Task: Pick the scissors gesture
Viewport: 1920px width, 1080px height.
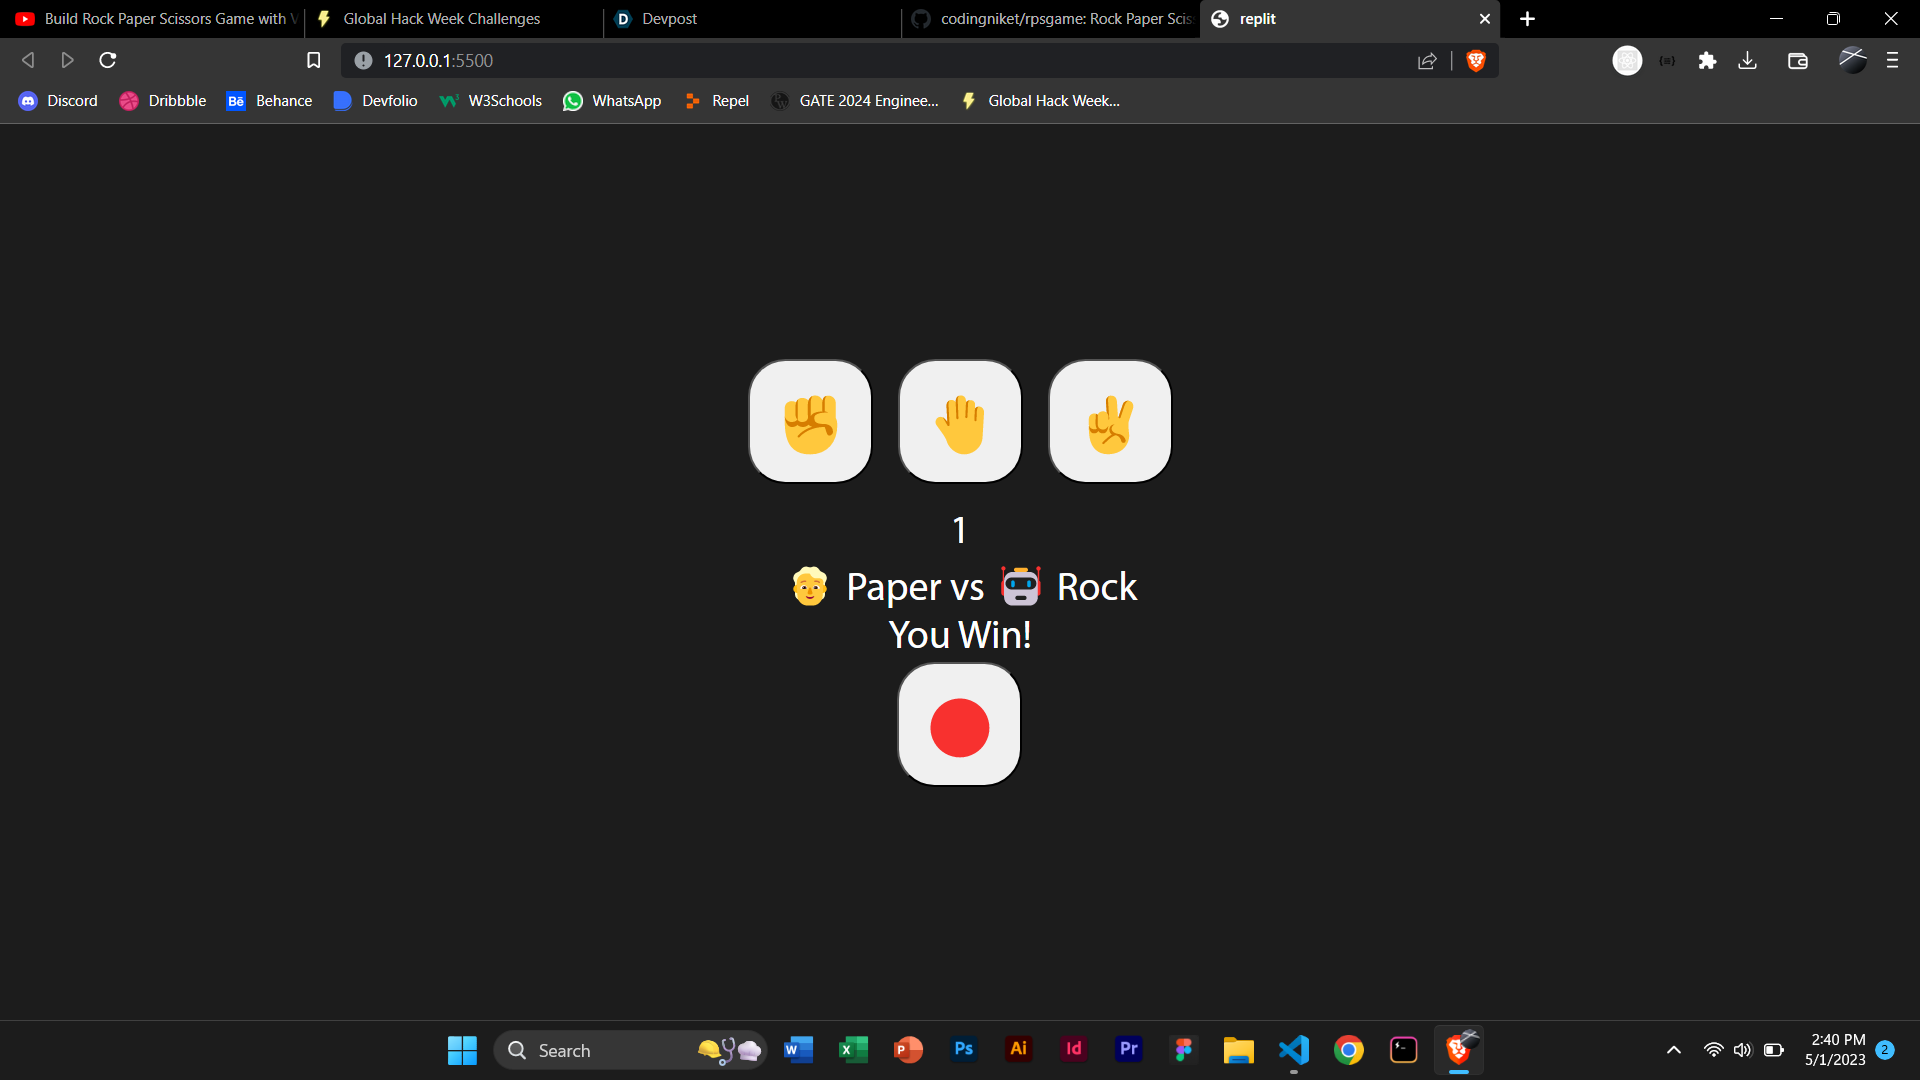Action: point(1110,420)
